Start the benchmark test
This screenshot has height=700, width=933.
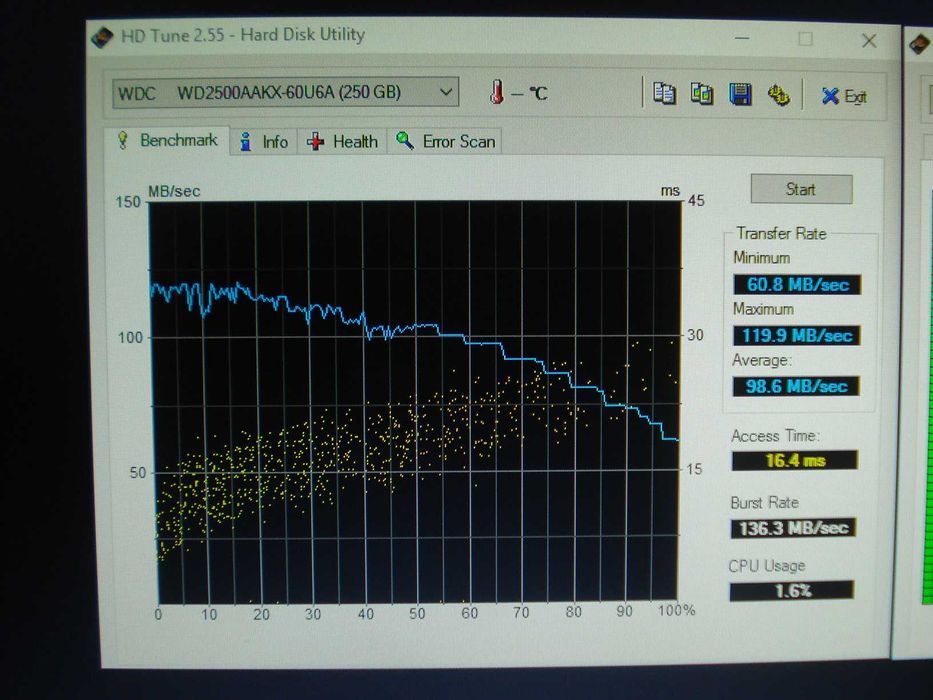[x=801, y=189]
